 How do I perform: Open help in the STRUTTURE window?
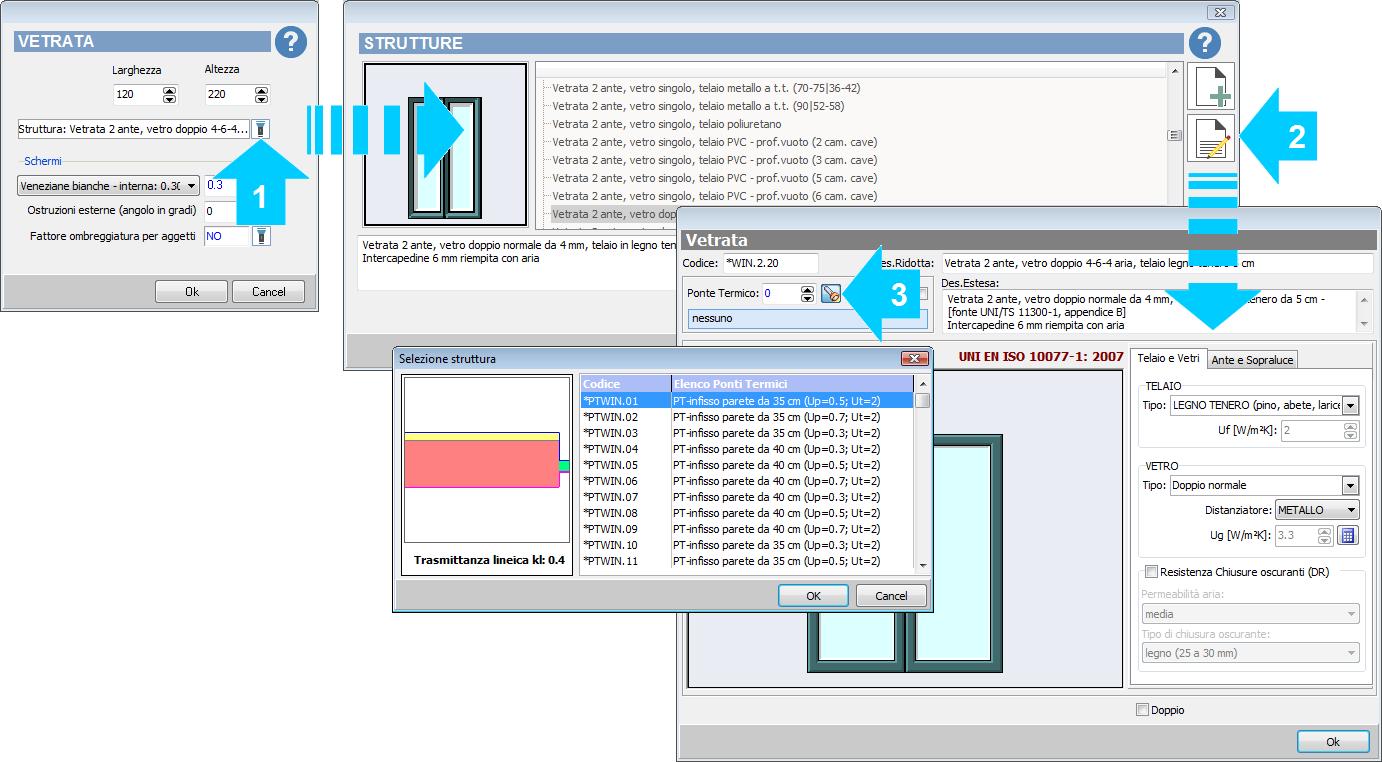[x=1204, y=42]
